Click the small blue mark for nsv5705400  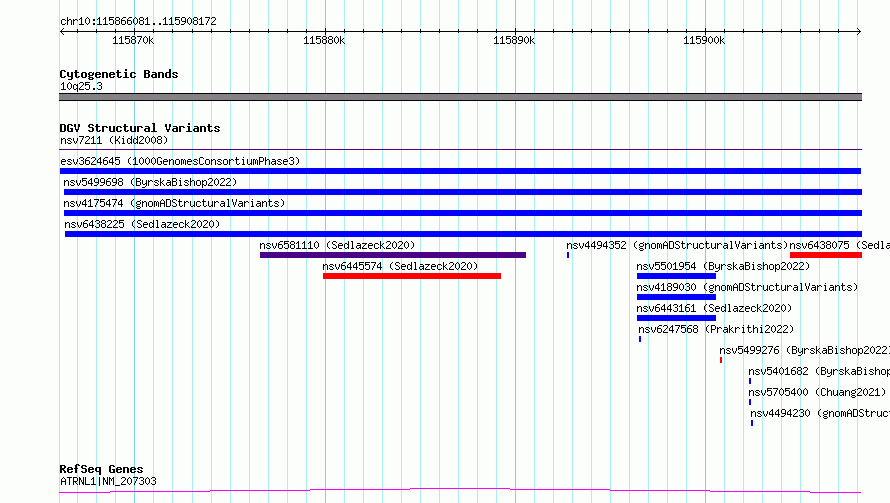tap(750, 402)
